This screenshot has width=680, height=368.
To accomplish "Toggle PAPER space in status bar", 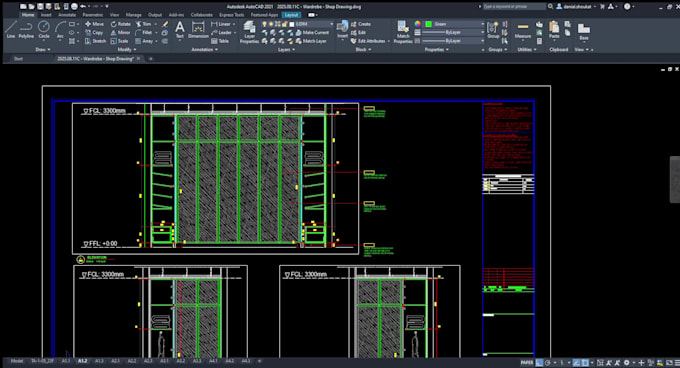I will tap(527, 362).
